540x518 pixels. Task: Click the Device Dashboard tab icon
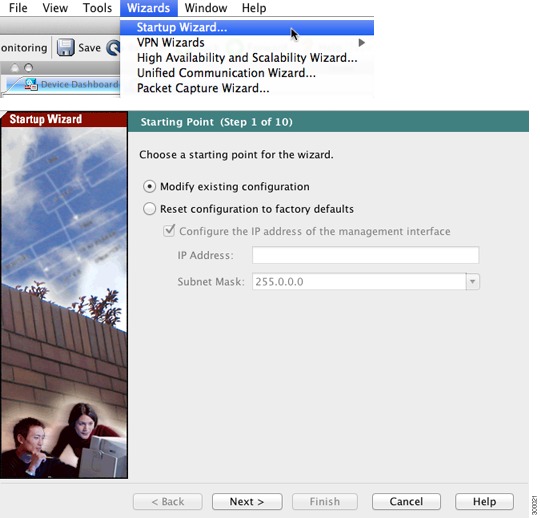click(x=31, y=84)
